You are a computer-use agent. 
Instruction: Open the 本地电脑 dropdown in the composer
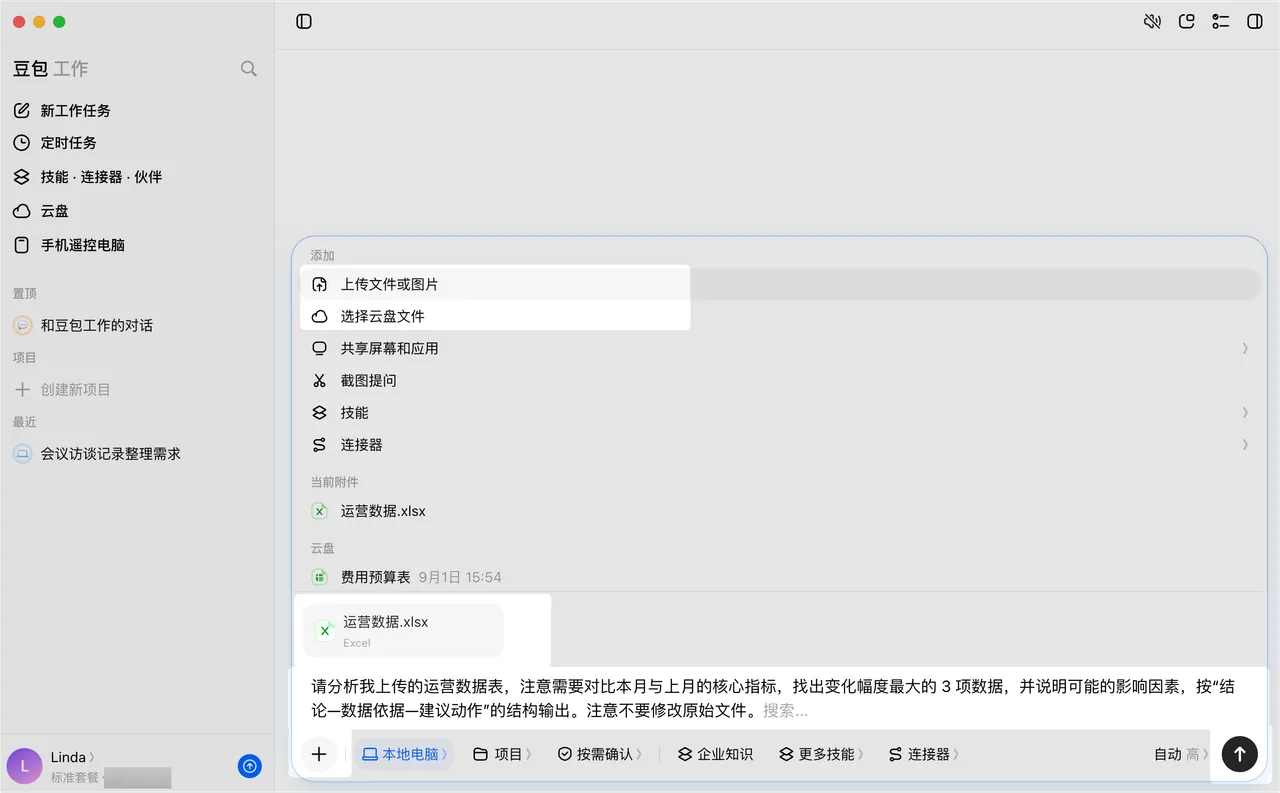(x=405, y=754)
